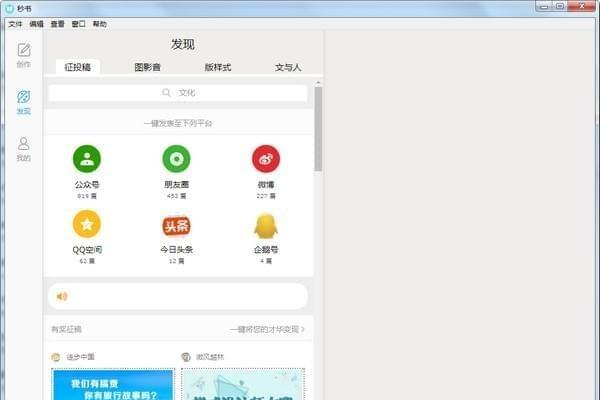Click the 有奖征稿 section heading

(67, 329)
